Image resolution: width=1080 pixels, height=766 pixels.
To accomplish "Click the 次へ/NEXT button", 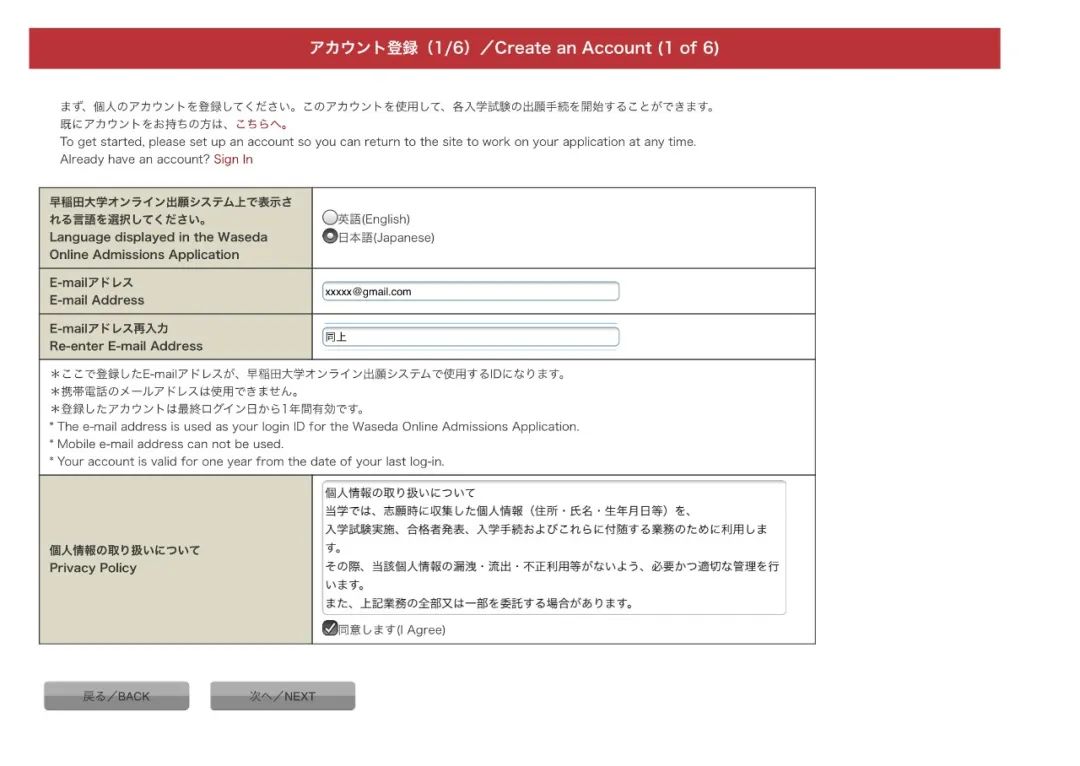I will click(282, 696).
